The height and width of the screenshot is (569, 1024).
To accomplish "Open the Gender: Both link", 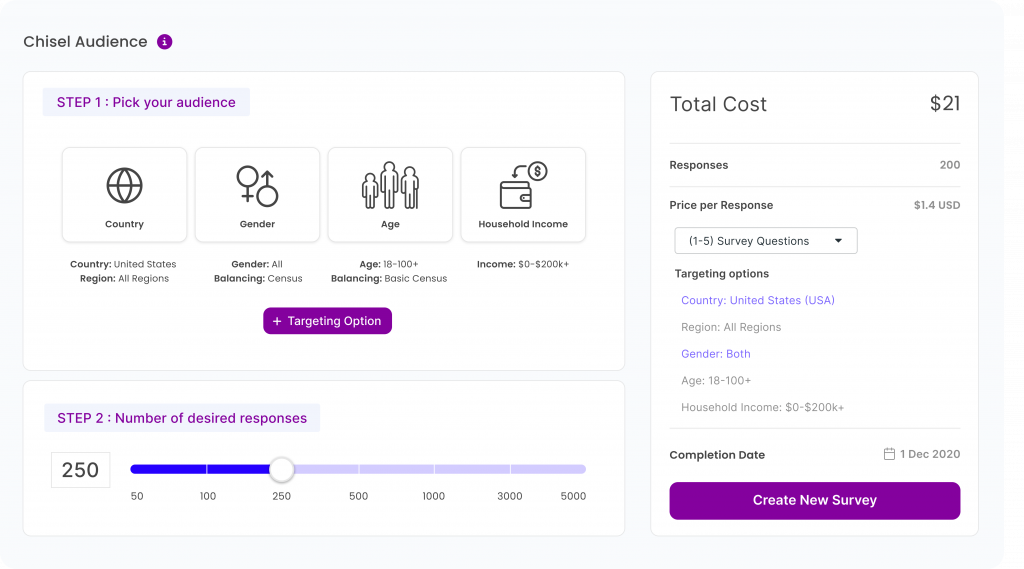I will coord(716,354).
